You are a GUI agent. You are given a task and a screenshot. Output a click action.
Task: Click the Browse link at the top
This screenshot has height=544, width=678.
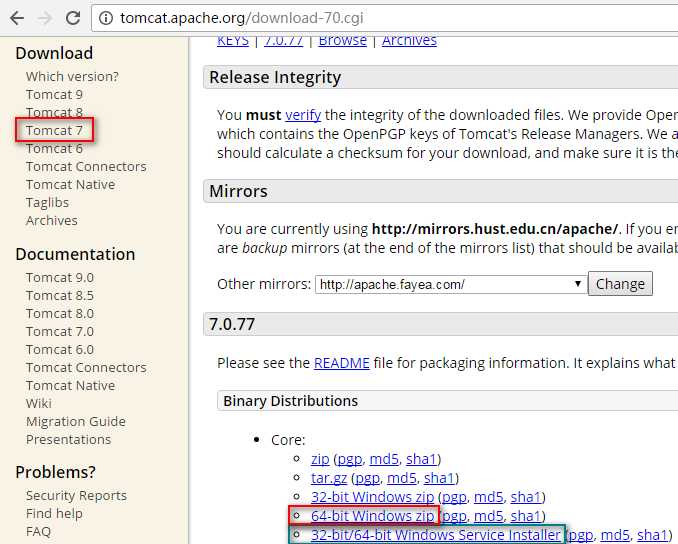pyautogui.click(x=342, y=41)
